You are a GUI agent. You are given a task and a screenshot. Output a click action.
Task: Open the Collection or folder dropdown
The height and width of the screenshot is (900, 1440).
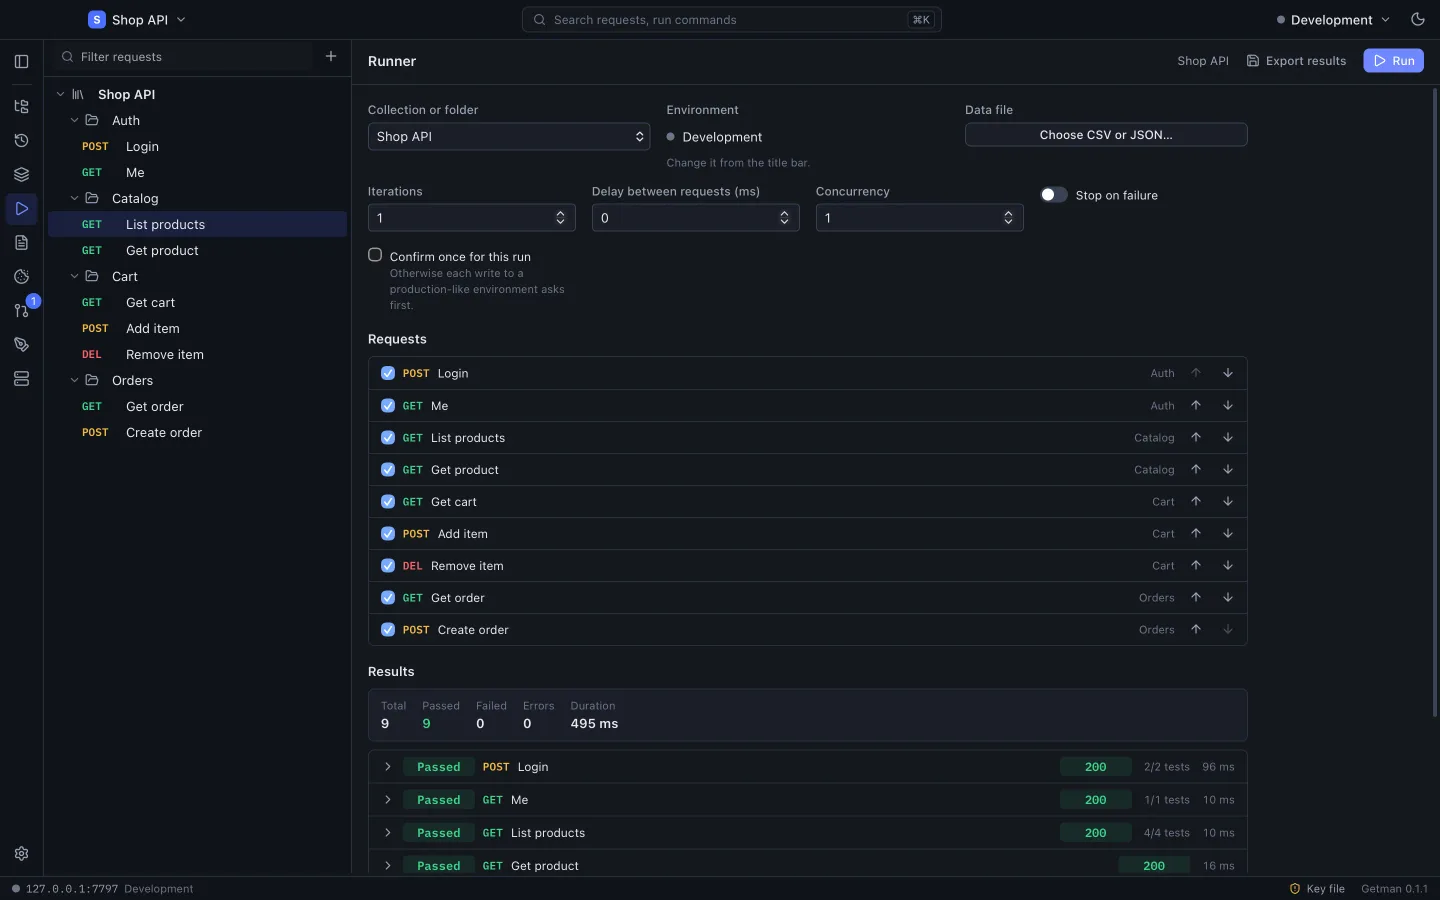509,136
